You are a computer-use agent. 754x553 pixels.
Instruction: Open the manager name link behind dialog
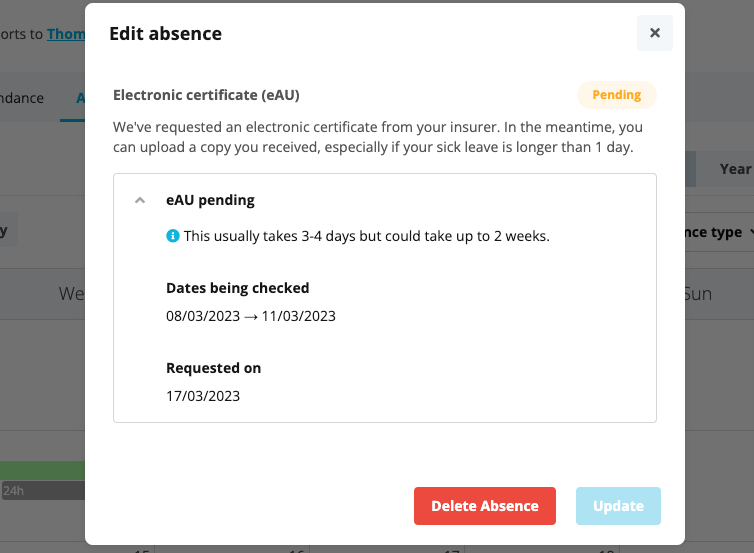tap(65, 34)
